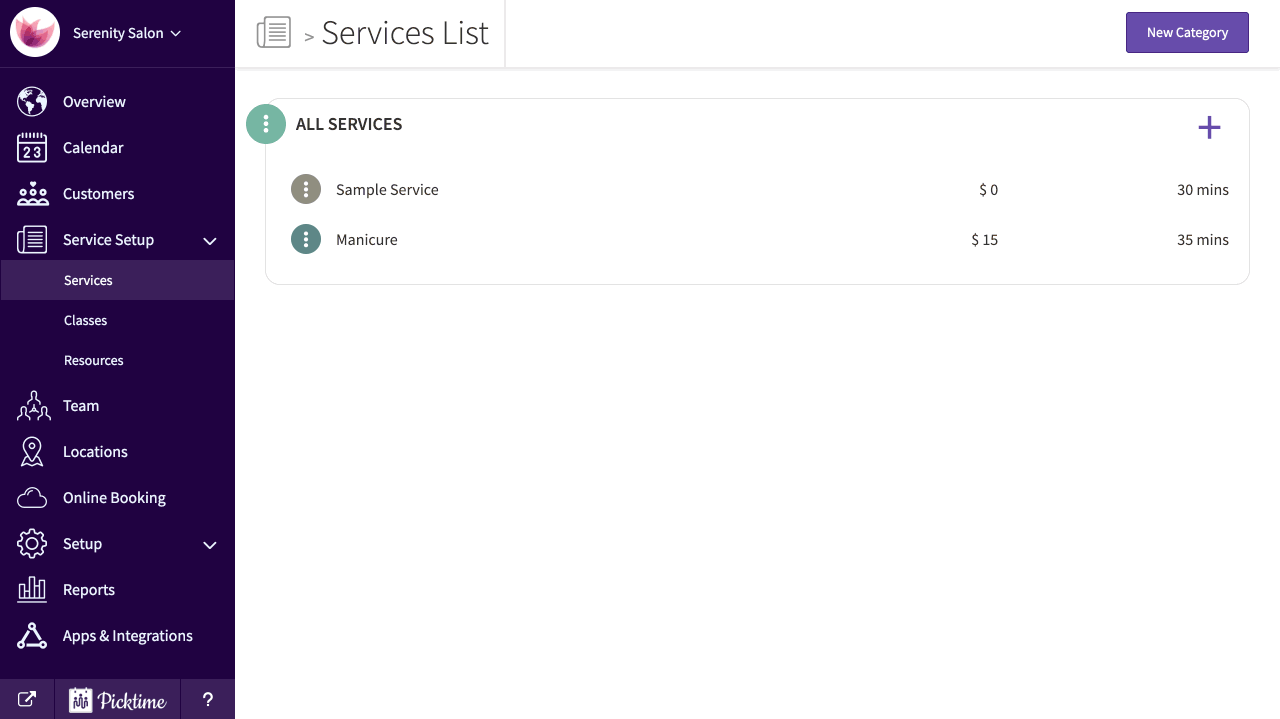Click the Locations pin icon
The image size is (1280, 719).
coord(32,452)
